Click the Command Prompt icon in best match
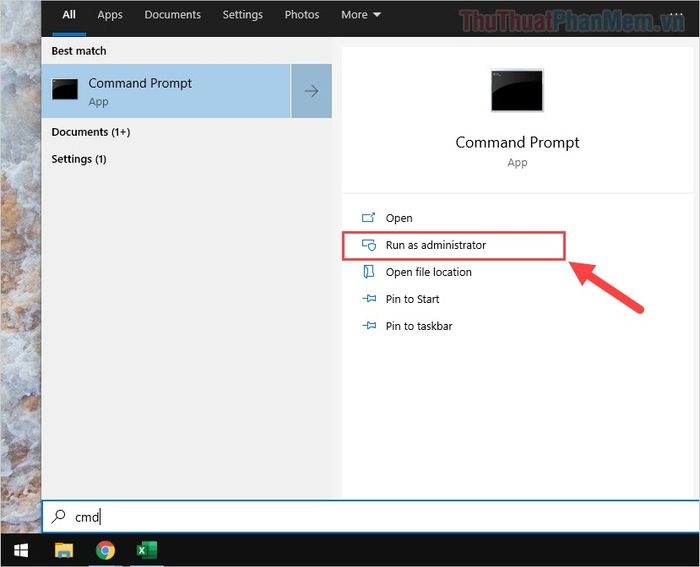The height and width of the screenshot is (567, 700). pos(65,89)
